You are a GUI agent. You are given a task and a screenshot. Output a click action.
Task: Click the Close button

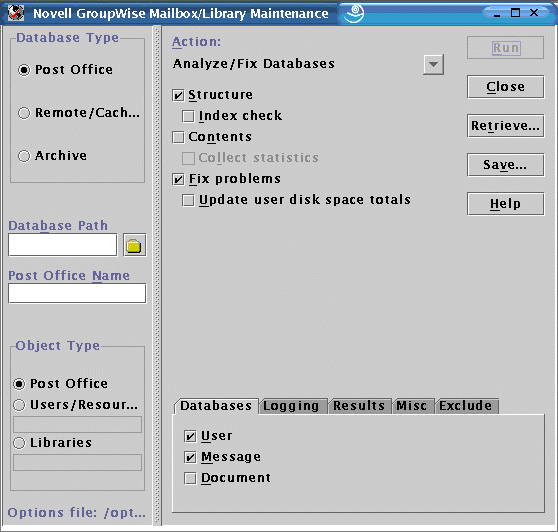pyautogui.click(x=505, y=87)
